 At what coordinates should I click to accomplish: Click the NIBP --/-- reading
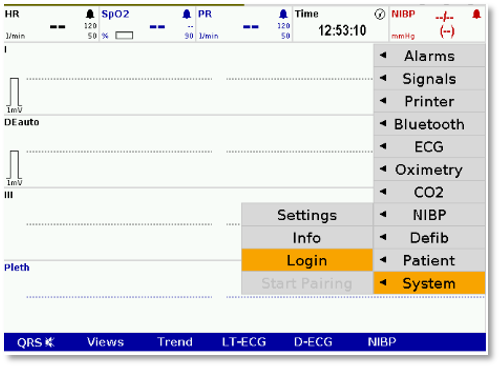pyautogui.click(x=445, y=17)
